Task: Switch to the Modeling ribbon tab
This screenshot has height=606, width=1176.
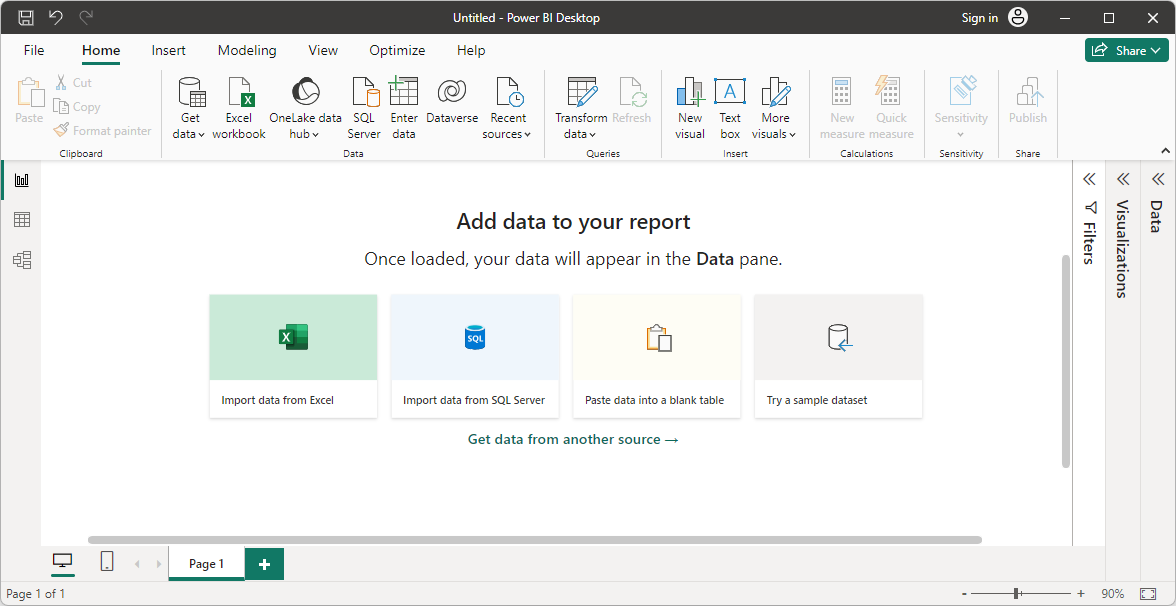Action: coord(247,50)
